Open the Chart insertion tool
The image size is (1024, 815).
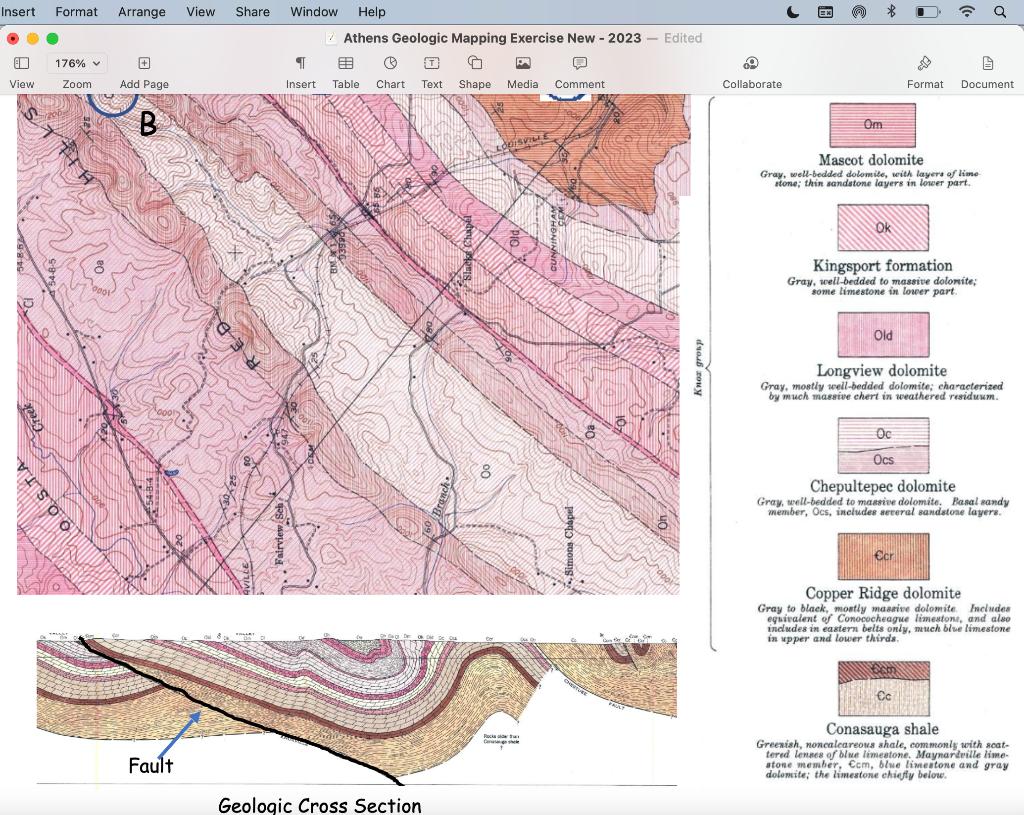pyautogui.click(x=390, y=70)
